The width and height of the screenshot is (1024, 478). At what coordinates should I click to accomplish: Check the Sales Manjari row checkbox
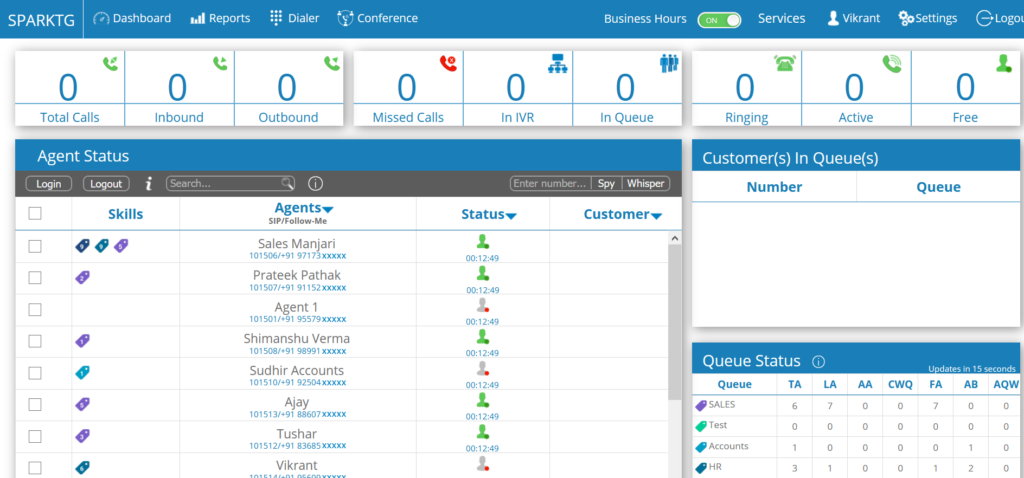click(x=35, y=246)
